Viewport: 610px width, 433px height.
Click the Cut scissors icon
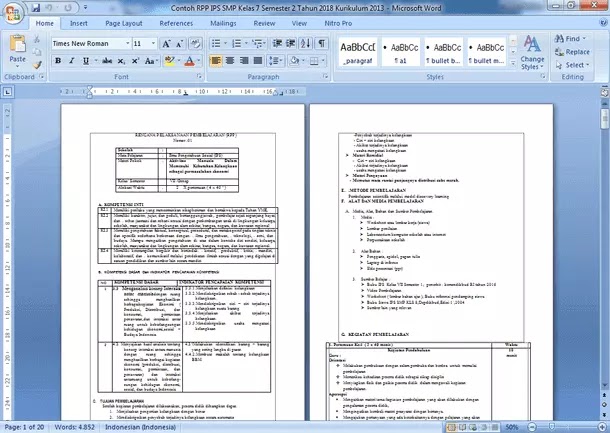point(37,39)
